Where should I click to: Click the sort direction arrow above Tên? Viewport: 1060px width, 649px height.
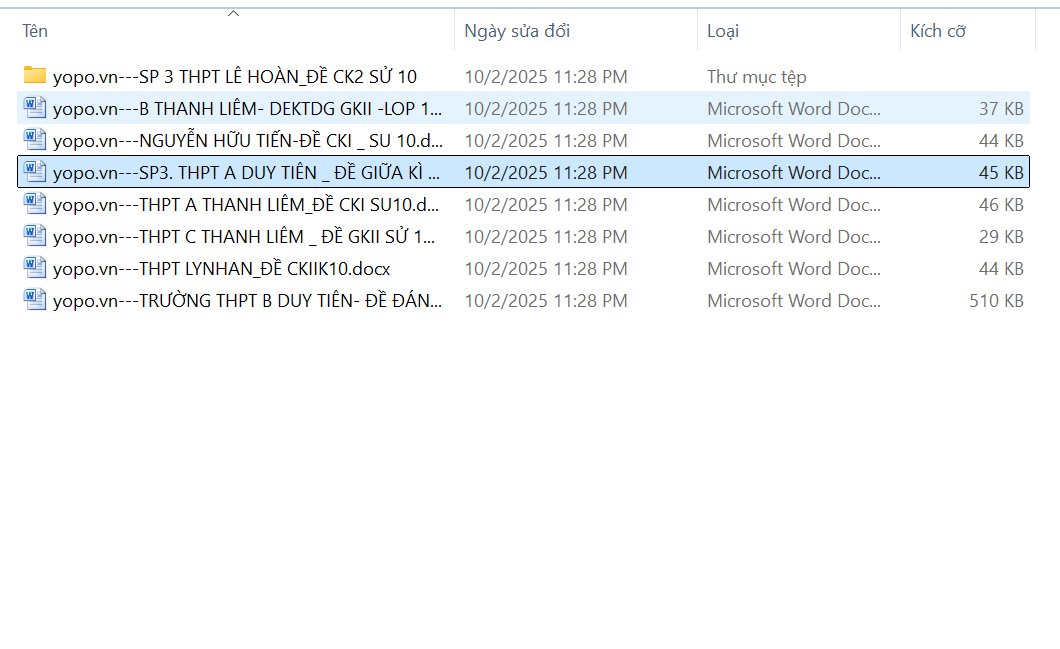(234, 14)
